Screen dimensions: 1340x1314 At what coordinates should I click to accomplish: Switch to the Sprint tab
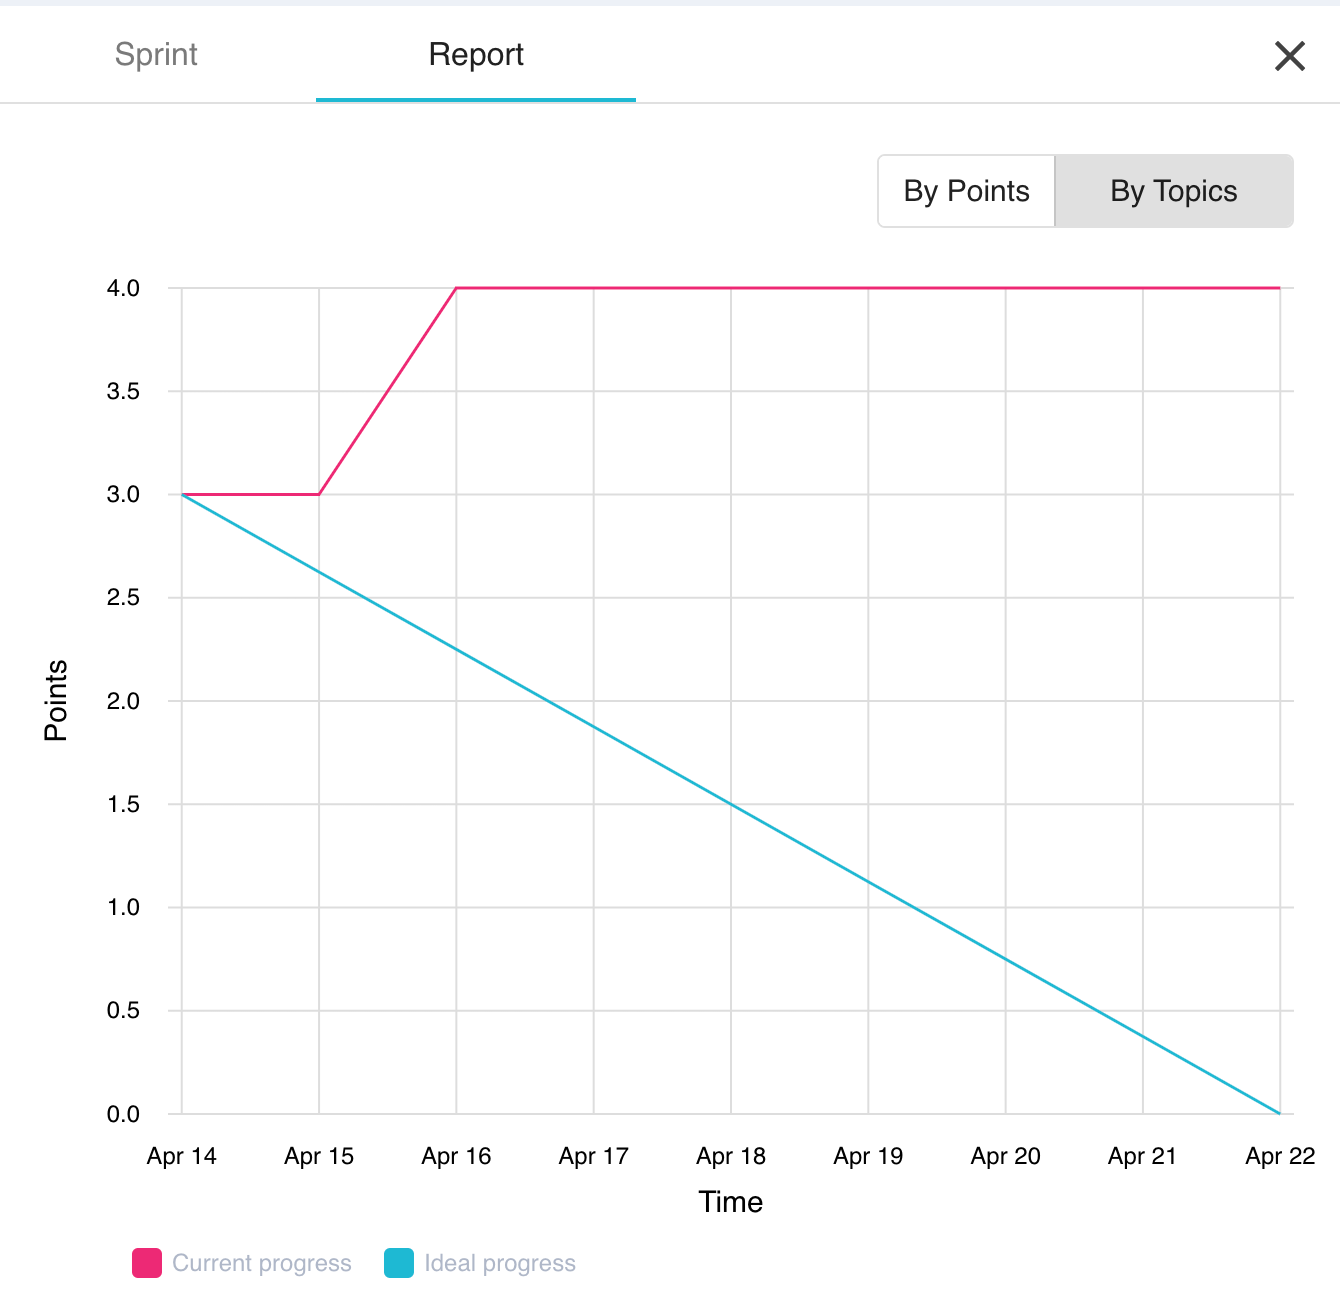(x=156, y=54)
